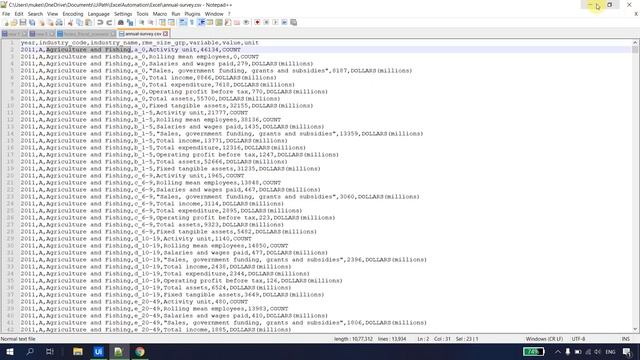Viewport: 640px width, 360px height.
Task: Toggle show all characters icon
Action: point(192,22)
